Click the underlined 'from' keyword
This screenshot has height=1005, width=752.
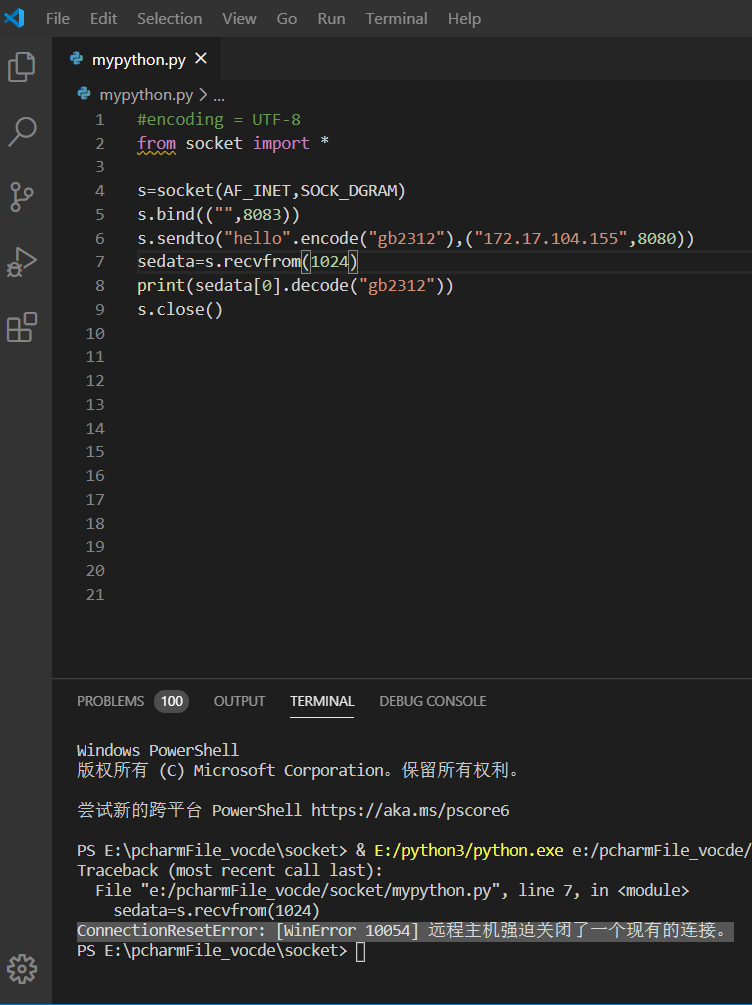pyautogui.click(x=156, y=143)
